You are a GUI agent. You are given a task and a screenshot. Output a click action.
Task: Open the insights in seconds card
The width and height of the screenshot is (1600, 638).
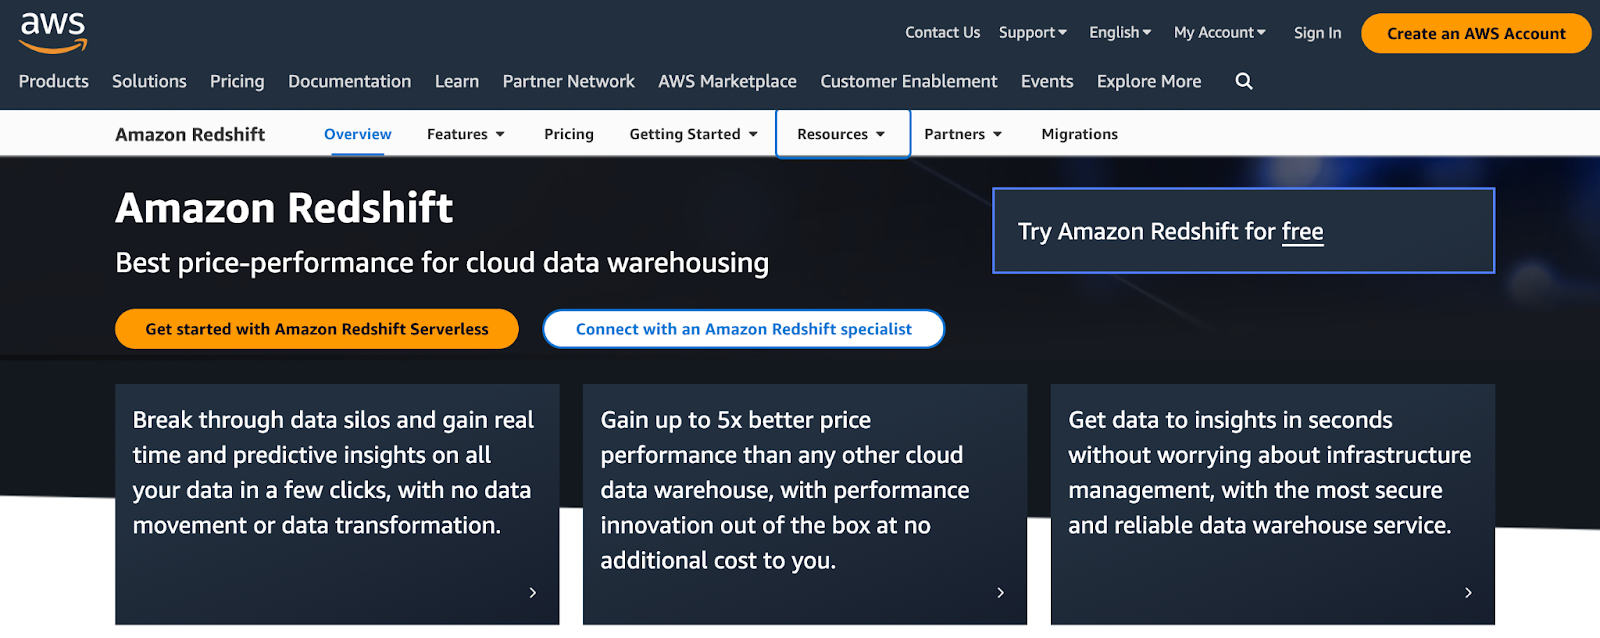tap(1273, 504)
